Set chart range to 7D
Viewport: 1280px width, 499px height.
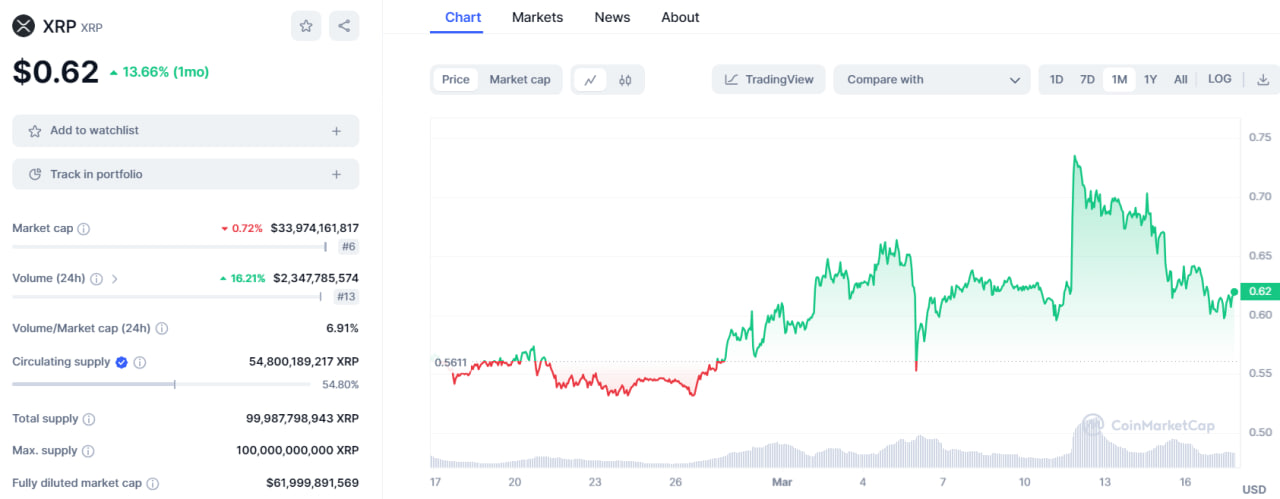click(1087, 80)
